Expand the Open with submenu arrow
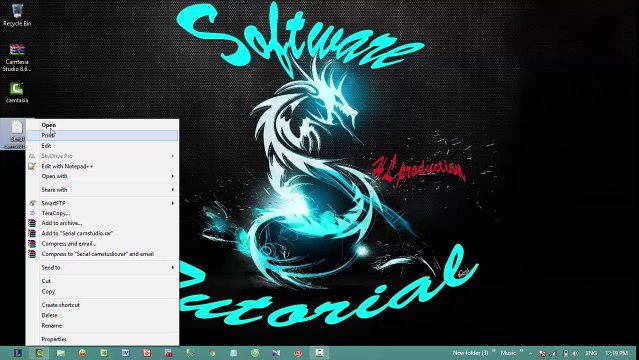Image resolution: width=639 pixels, height=360 pixels. point(173,176)
